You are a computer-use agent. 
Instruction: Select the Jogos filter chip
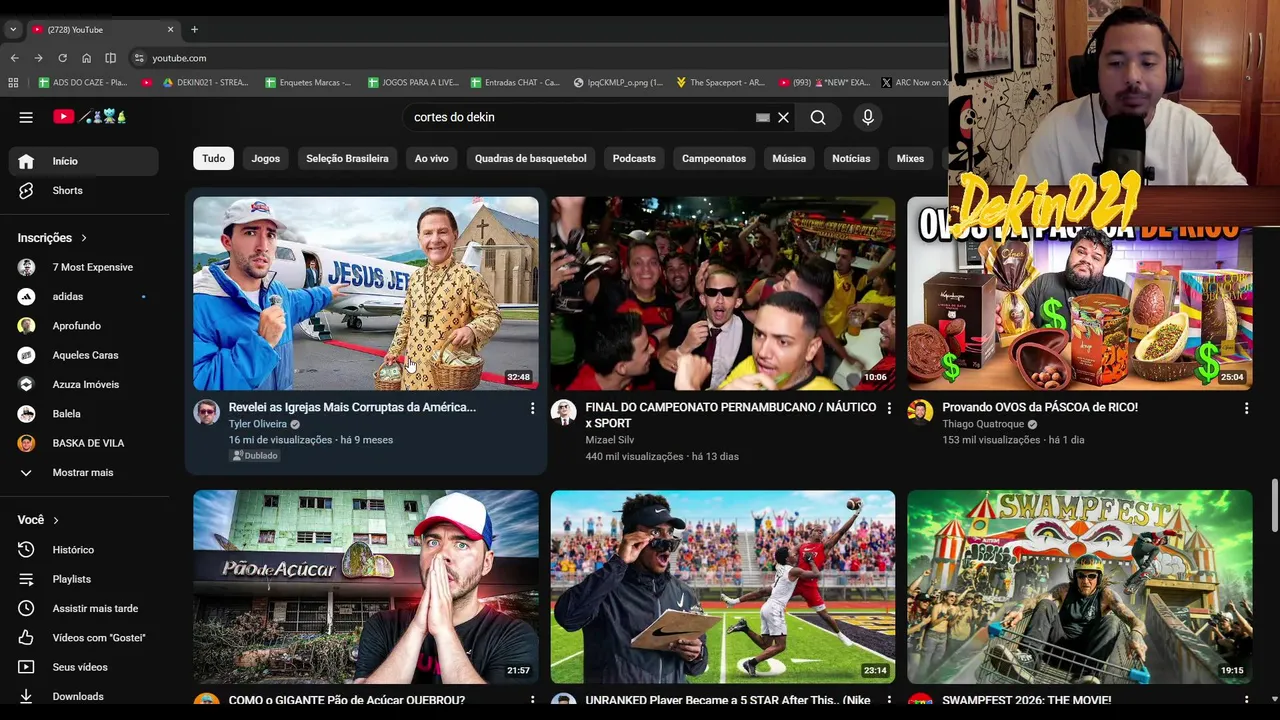tap(266, 158)
